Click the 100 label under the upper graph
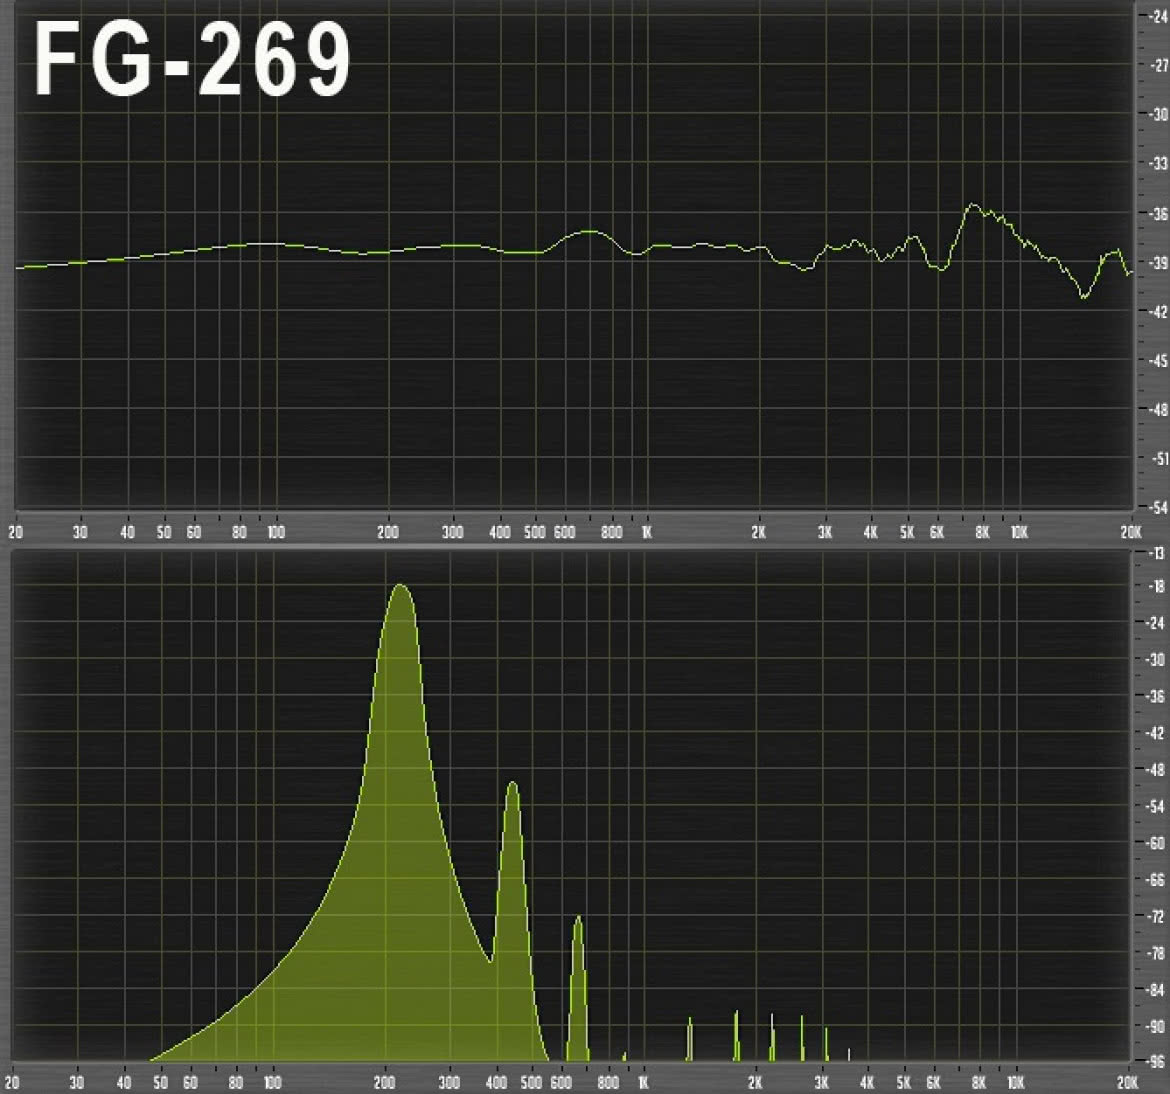1170x1094 pixels. point(276,532)
